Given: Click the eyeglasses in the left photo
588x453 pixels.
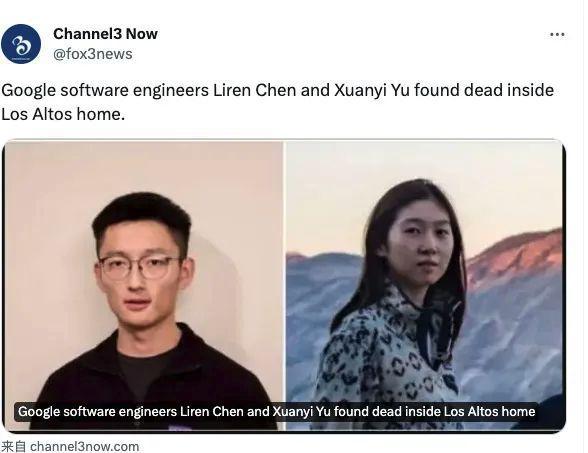Looking at the screenshot, I should pos(140,267).
